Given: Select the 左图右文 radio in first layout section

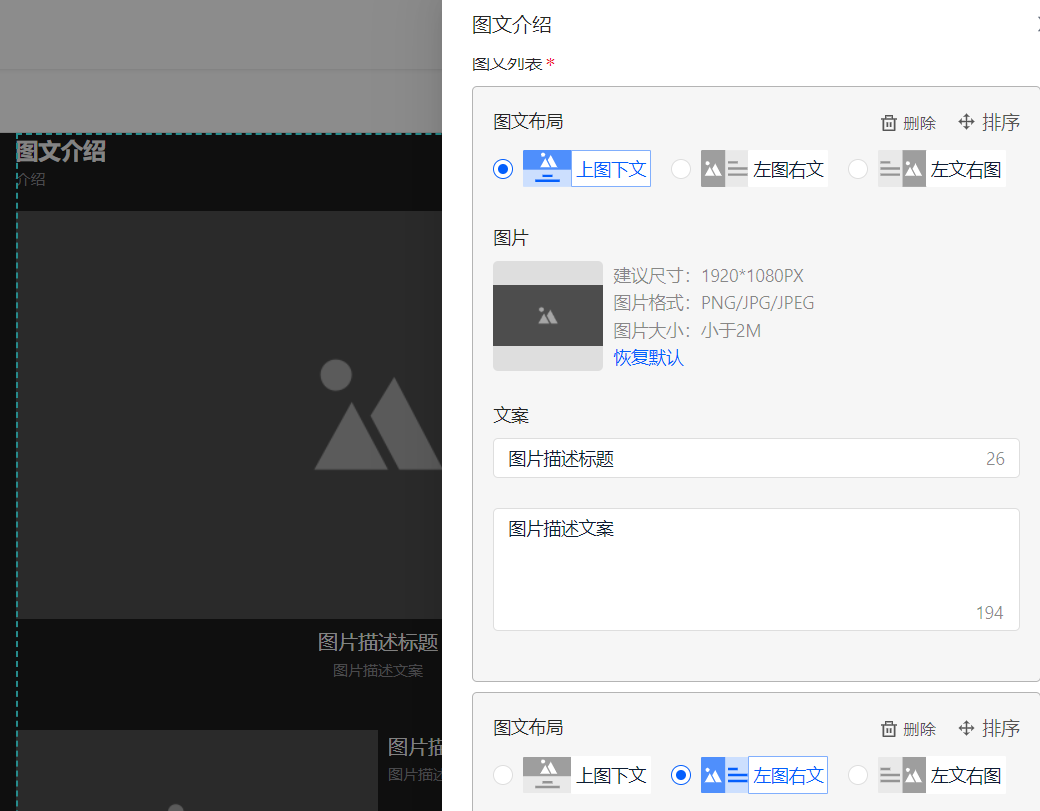Looking at the screenshot, I should pyautogui.click(x=680, y=168).
